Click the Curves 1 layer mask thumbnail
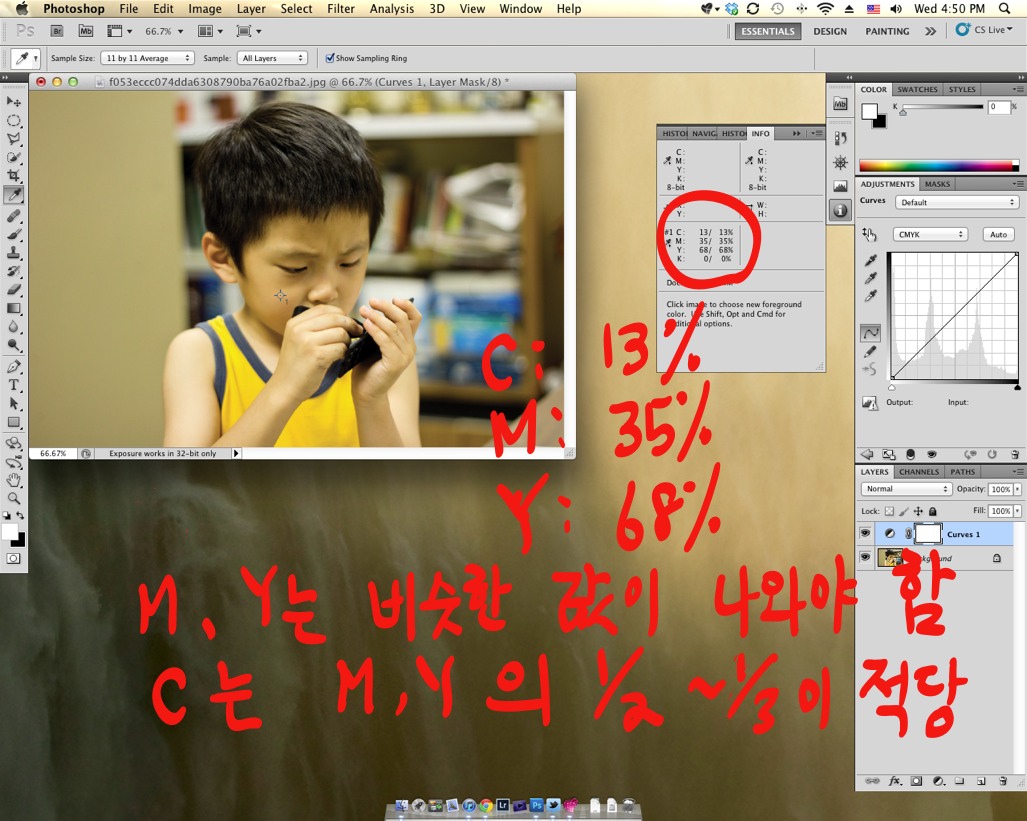 pyautogui.click(x=928, y=534)
